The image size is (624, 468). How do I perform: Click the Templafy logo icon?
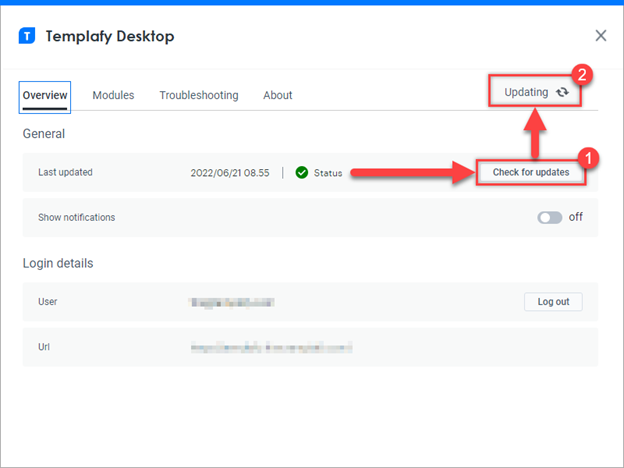tap(28, 36)
